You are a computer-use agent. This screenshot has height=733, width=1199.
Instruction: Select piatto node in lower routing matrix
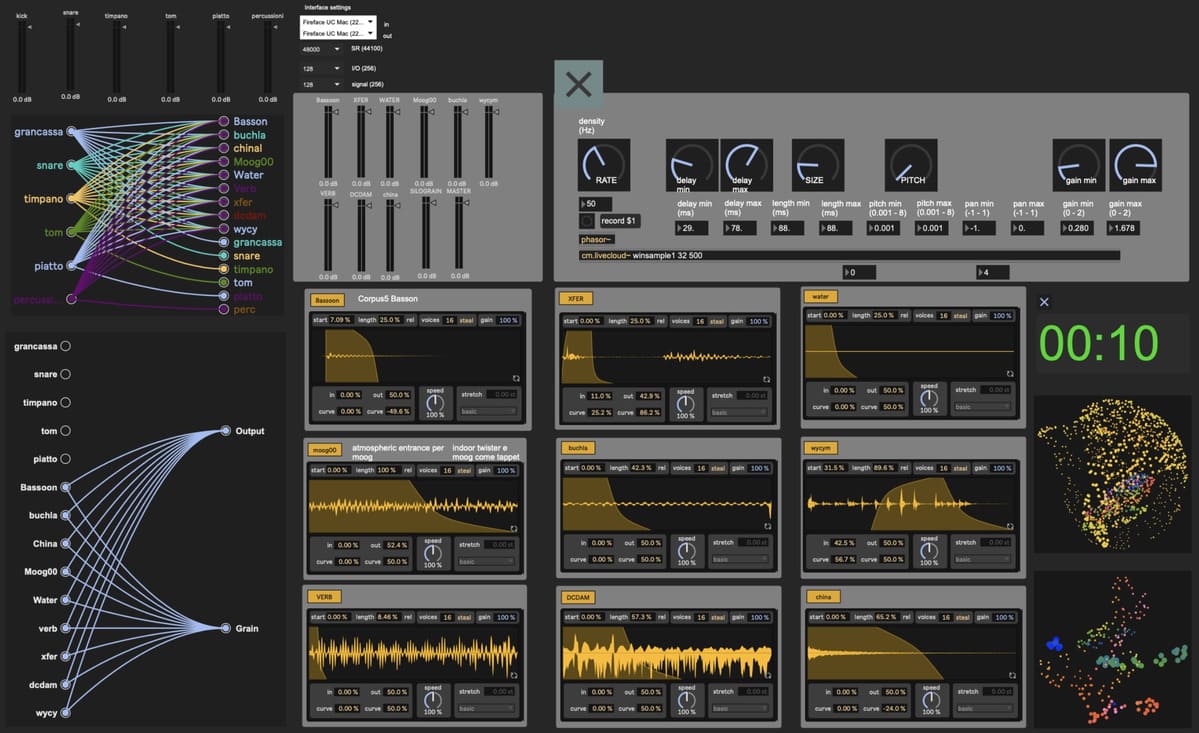[x=66, y=459]
